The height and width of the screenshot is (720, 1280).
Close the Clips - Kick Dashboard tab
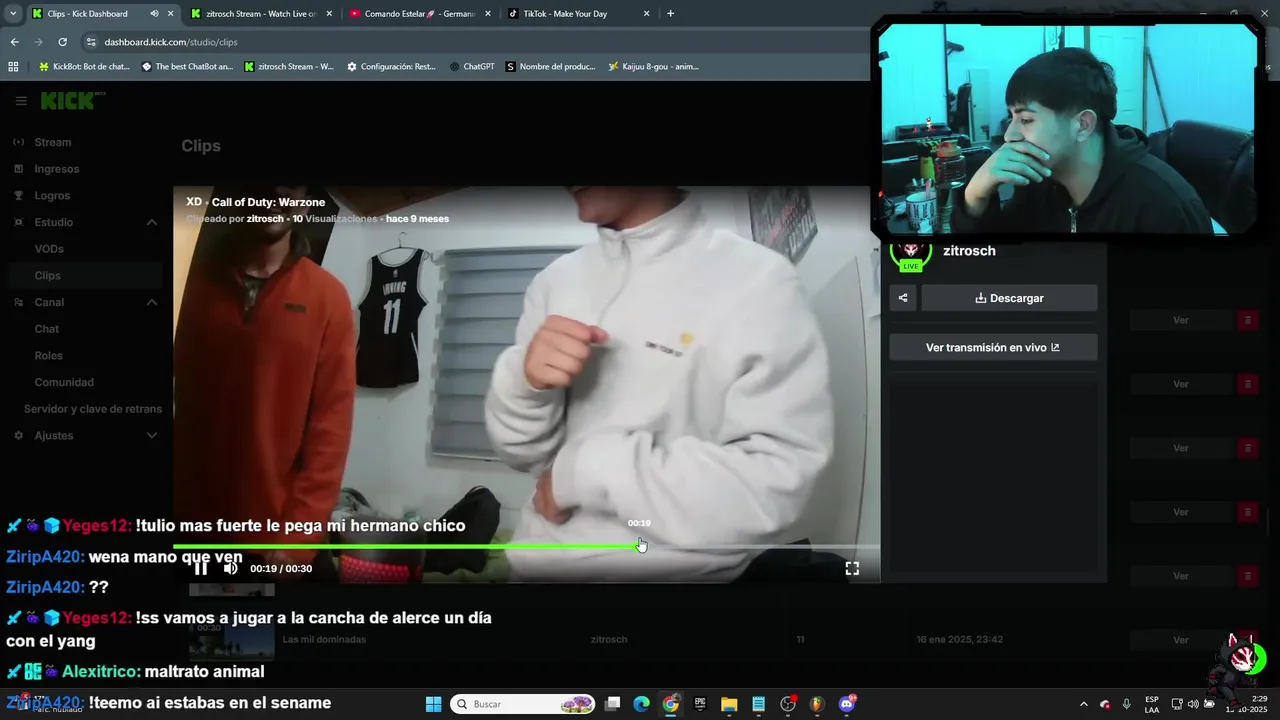point(170,14)
